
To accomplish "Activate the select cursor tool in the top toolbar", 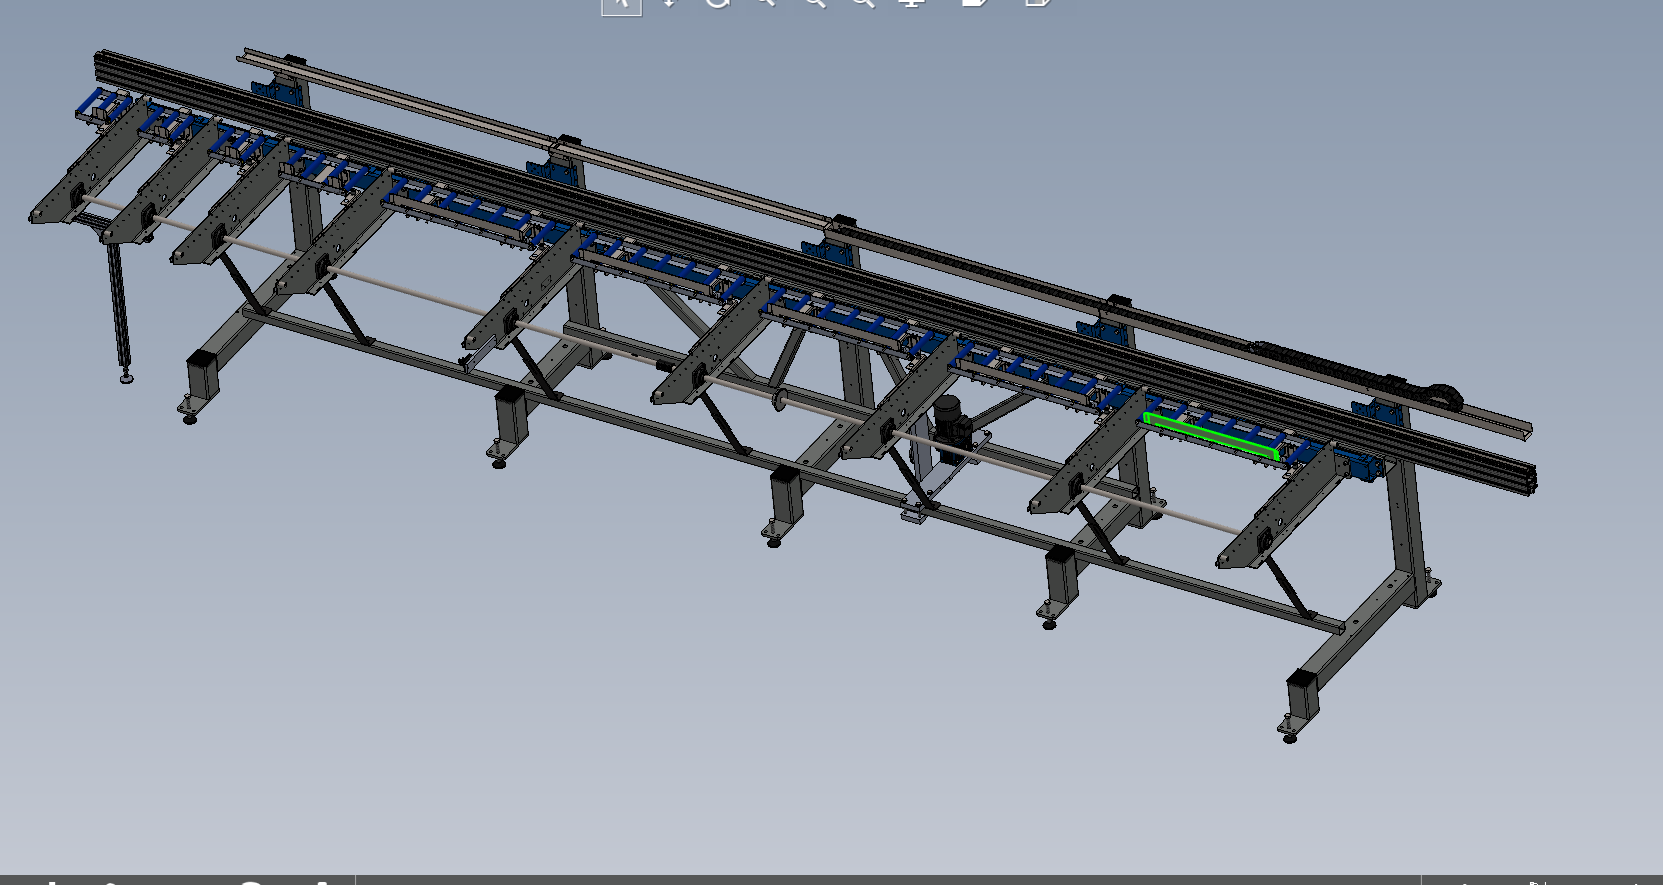I will pos(621,3).
